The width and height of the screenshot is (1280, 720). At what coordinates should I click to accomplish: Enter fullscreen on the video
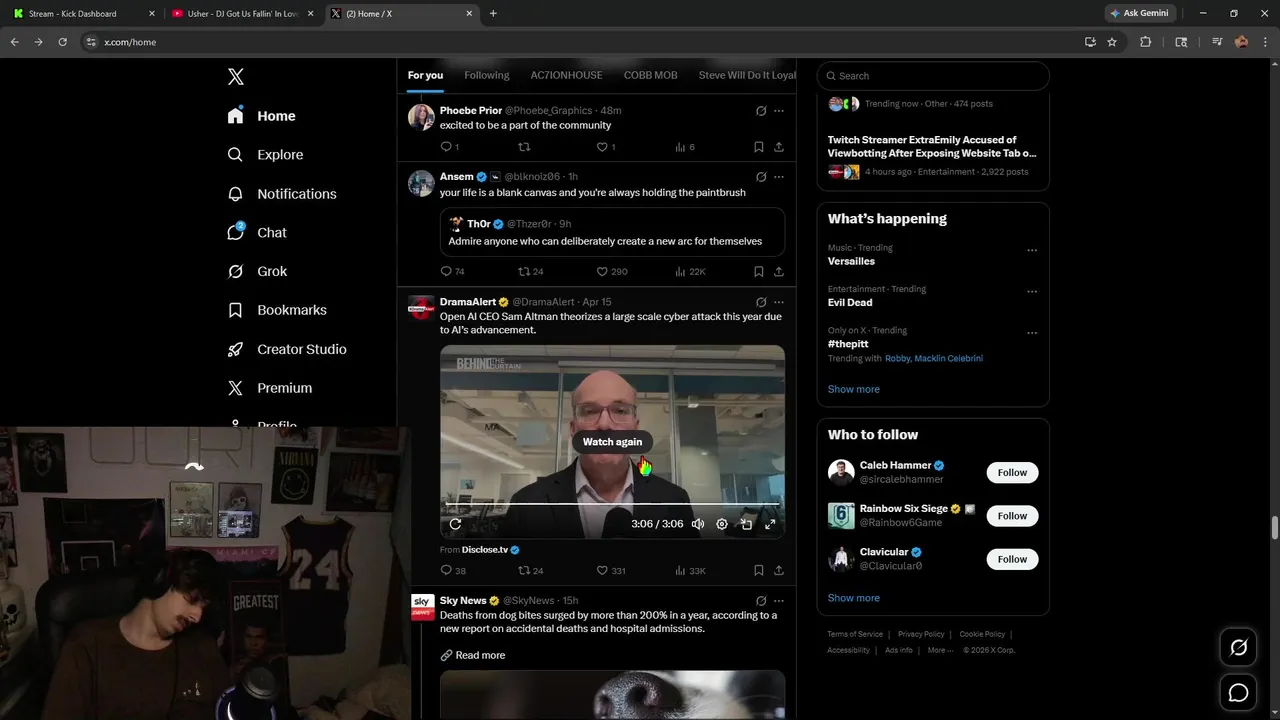770,524
